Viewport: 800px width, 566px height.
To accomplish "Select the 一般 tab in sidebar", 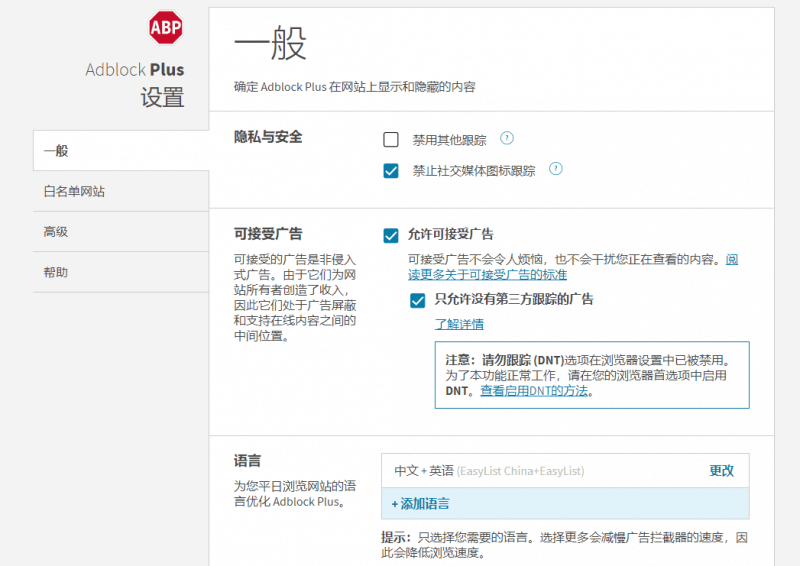I will point(121,151).
